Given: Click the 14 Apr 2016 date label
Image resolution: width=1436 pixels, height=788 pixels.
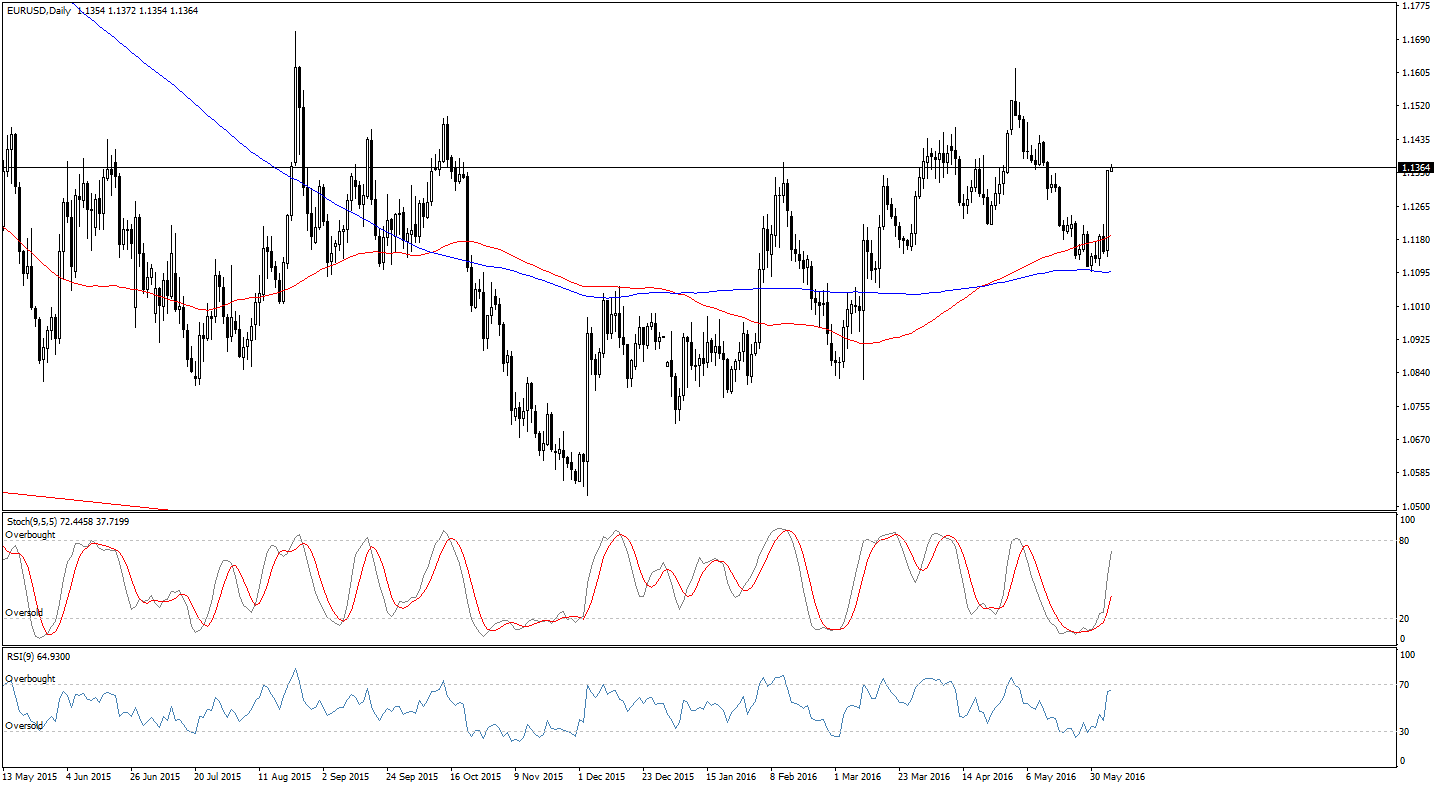Looking at the screenshot, I should point(987,776).
